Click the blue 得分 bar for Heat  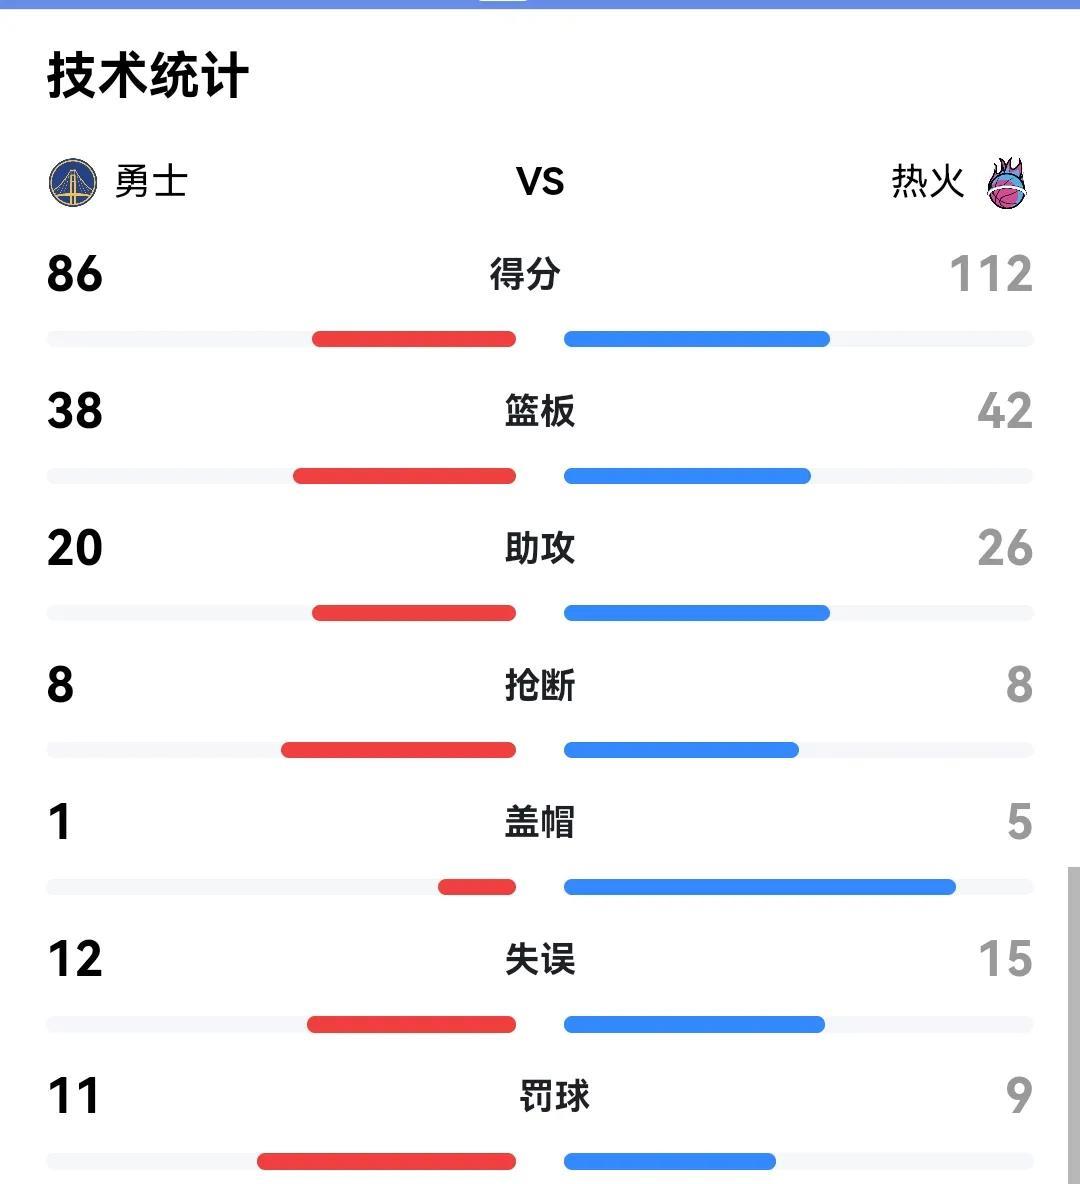click(x=696, y=339)
